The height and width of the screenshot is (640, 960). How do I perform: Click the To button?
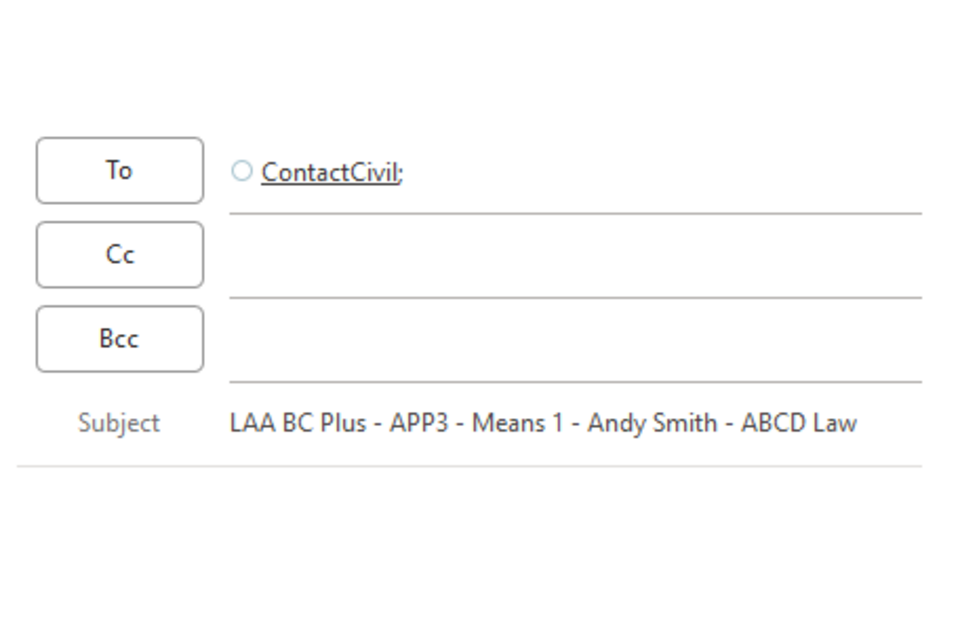(x=119, y=171)
